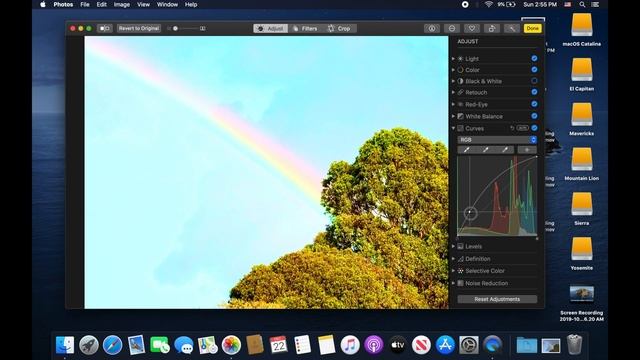Click the split before/after view icon
The width and height of the screenshot is (640, 360).
(104, 28)
